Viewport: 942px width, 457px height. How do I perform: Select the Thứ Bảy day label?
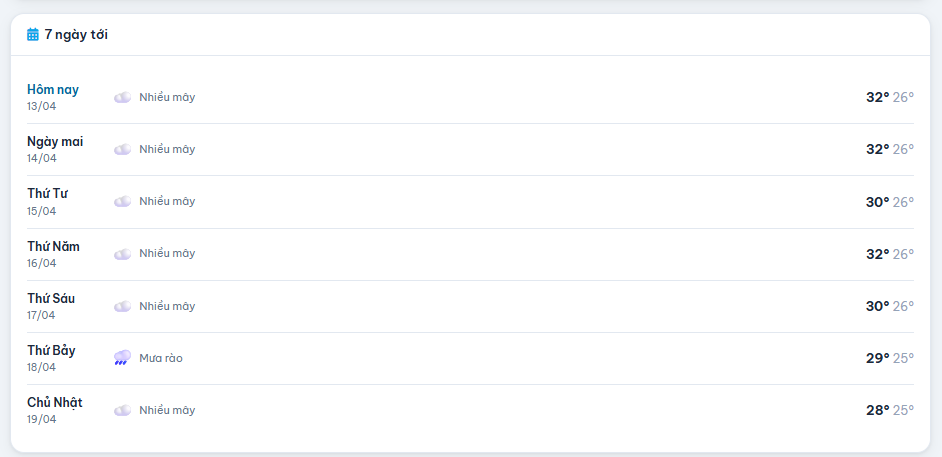click(x=51, y=350)
